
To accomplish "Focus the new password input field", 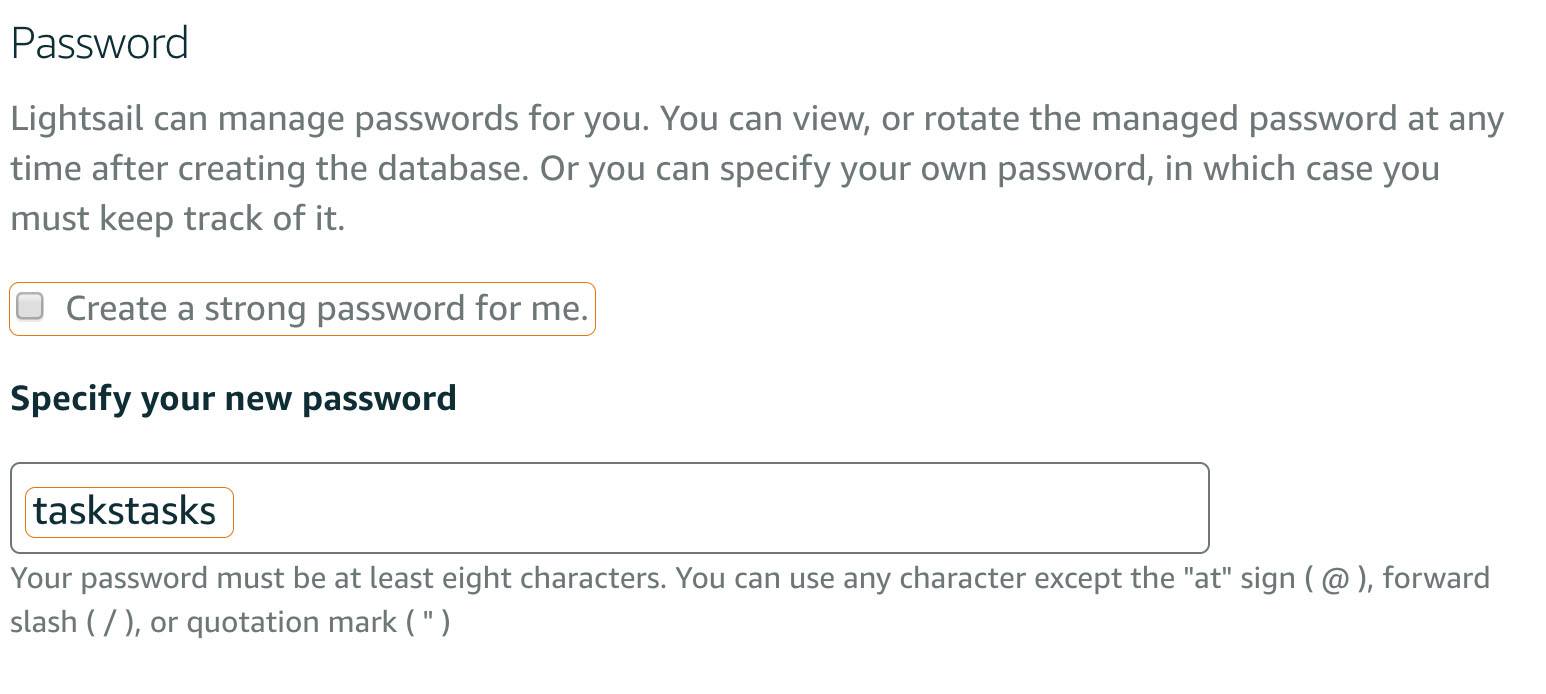I will pos(700,508).
